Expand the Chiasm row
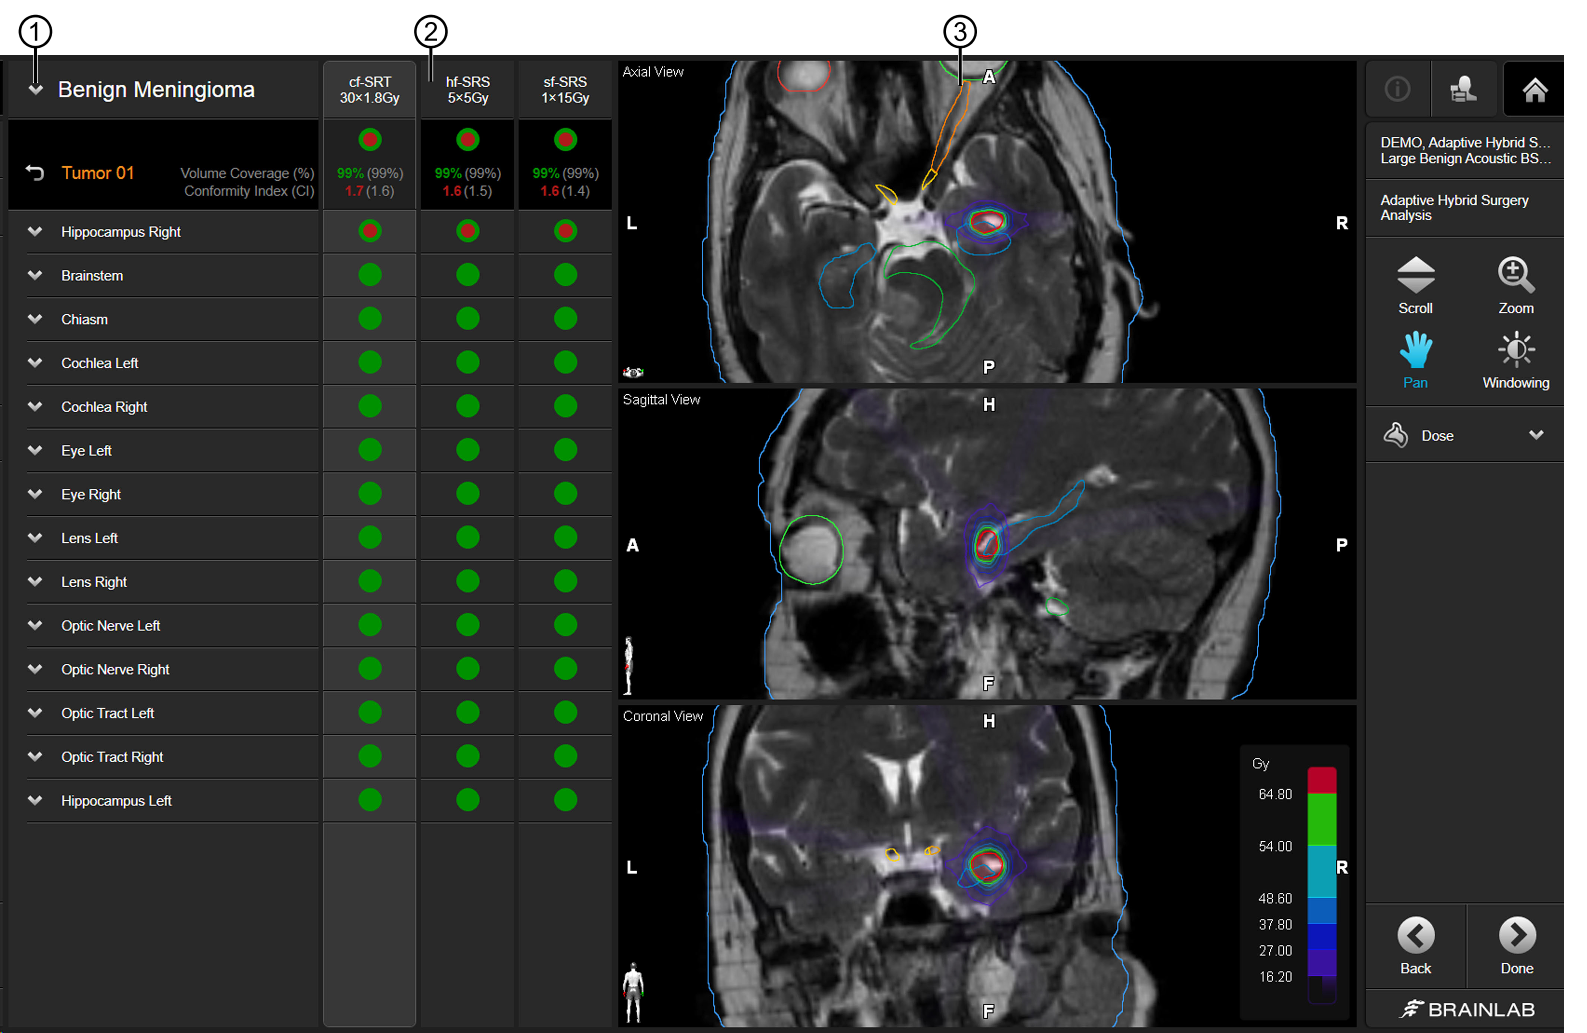 click(x=35, y=319)
